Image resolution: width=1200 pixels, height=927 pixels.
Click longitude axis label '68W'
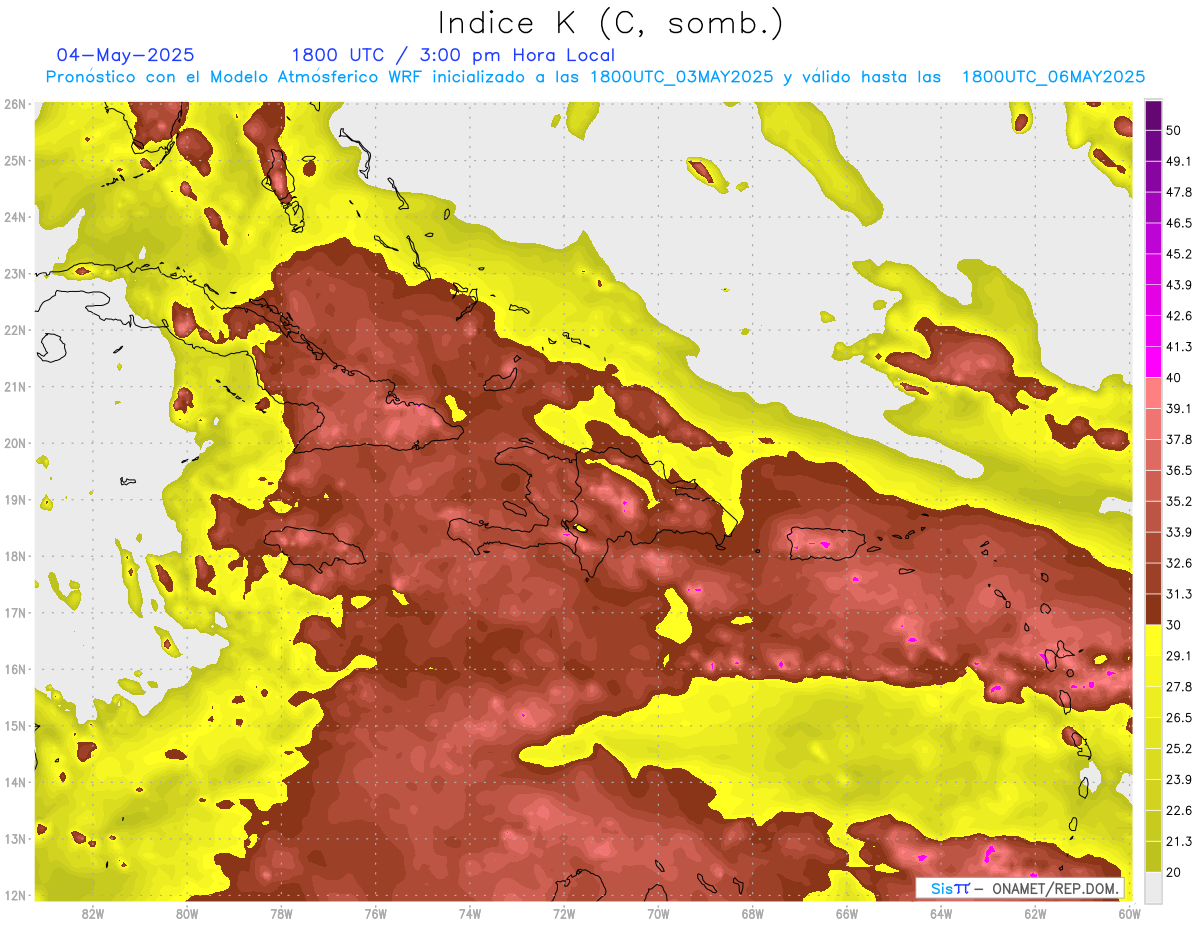click(752, 913)
